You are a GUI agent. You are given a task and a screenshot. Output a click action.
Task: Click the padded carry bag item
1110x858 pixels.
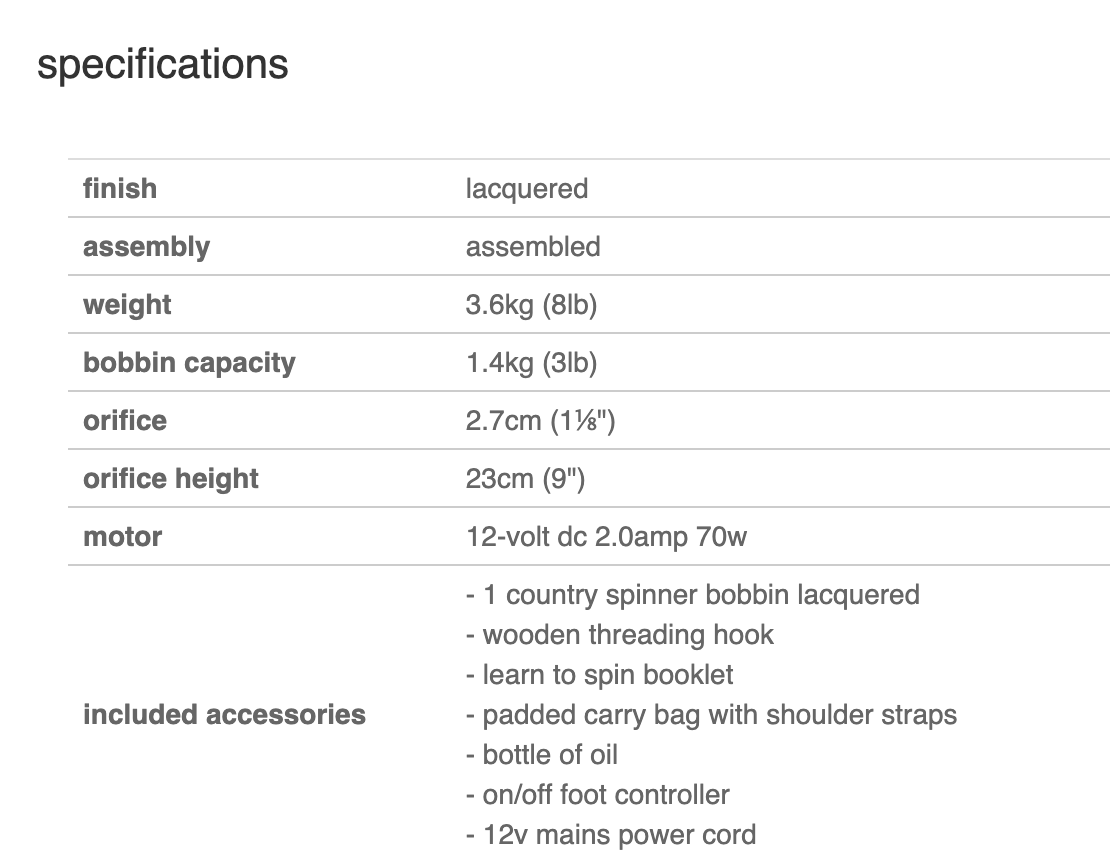(719, 714)
